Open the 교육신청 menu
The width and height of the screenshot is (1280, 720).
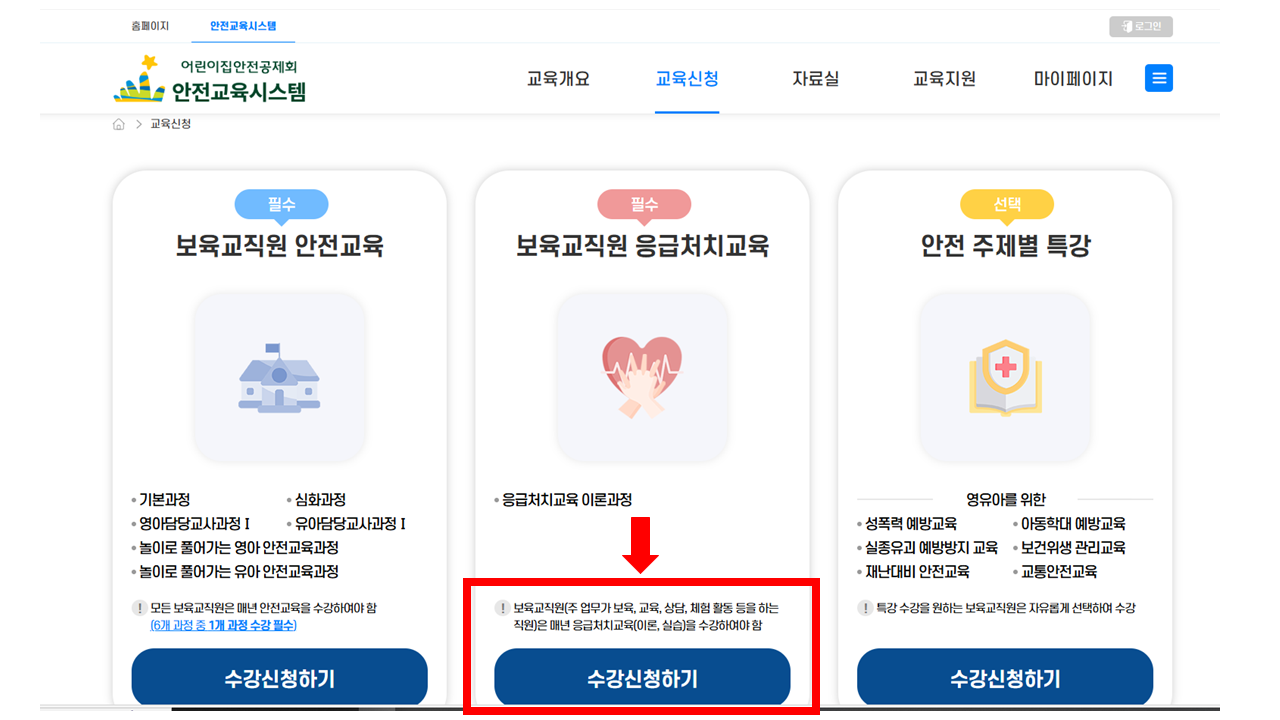pos(687,79)
